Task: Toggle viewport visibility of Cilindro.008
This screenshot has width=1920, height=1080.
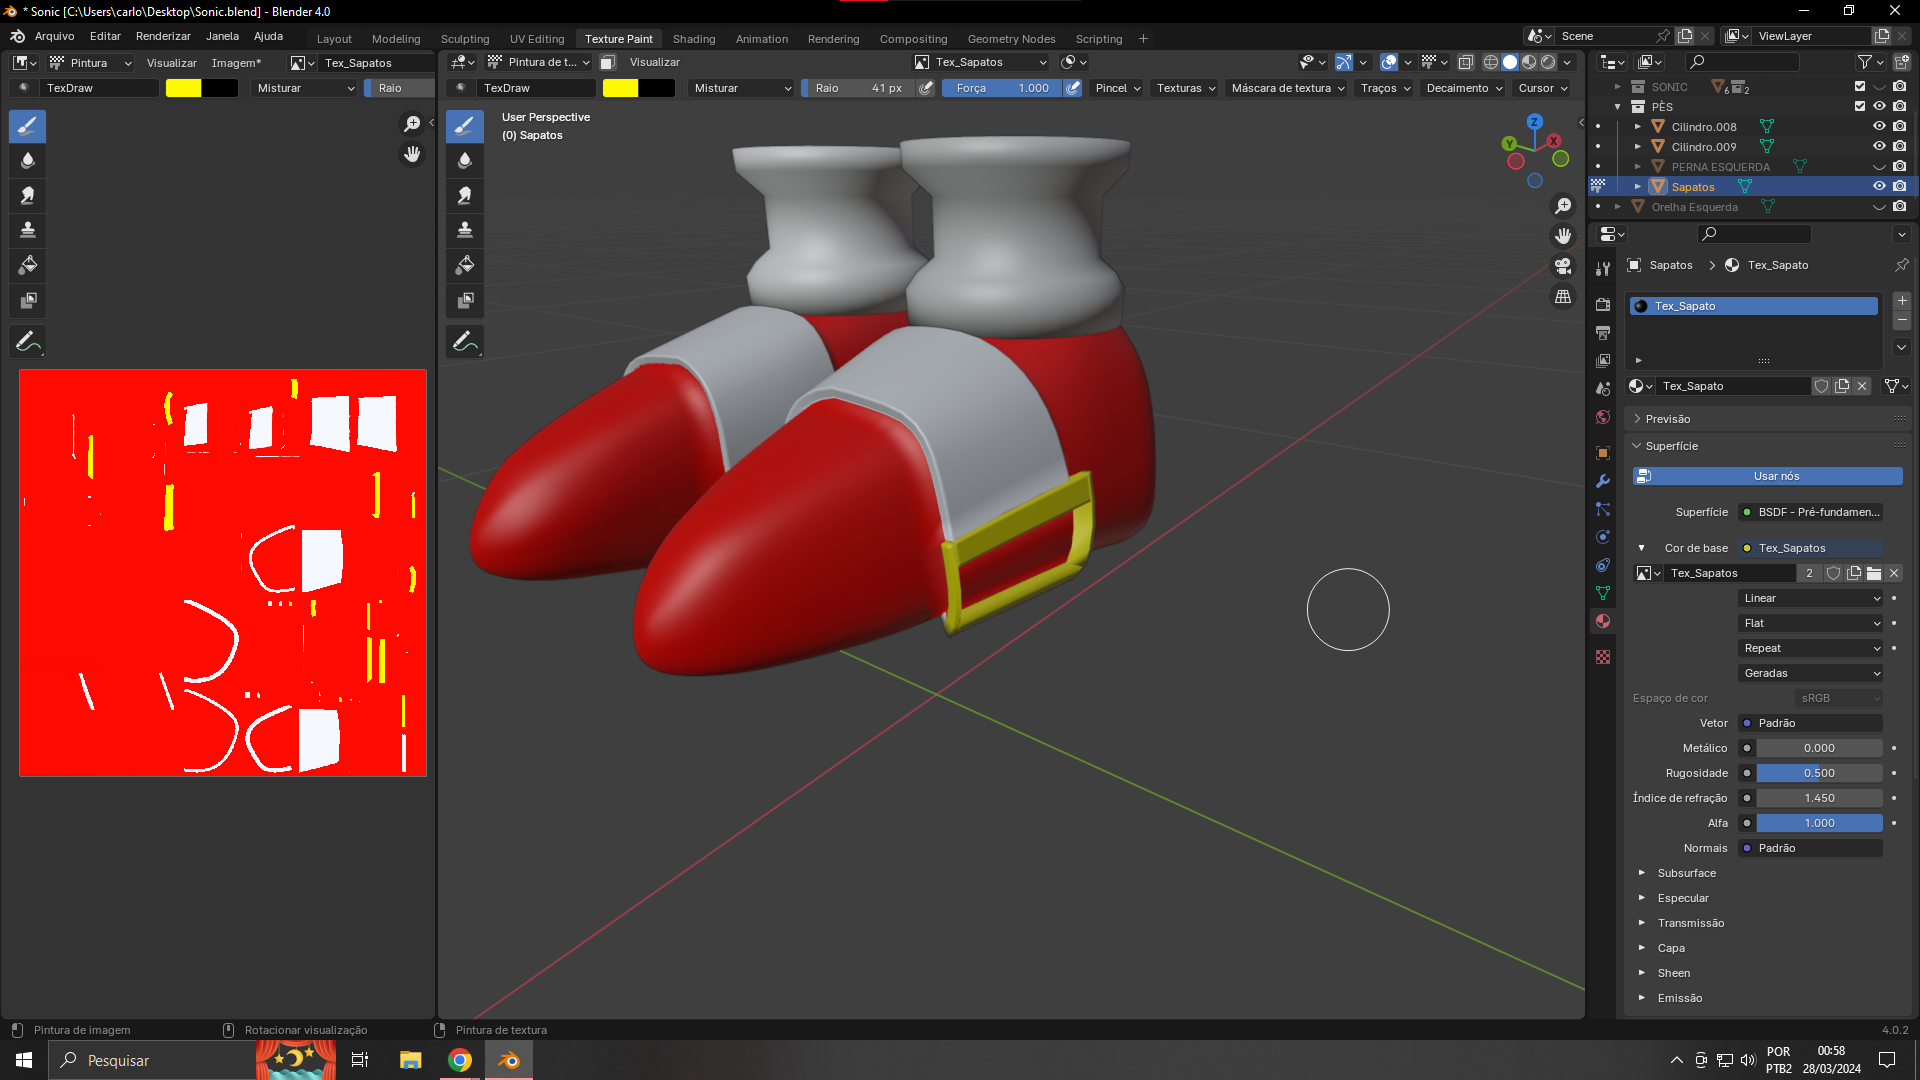Action: [x=1879, y=126]
